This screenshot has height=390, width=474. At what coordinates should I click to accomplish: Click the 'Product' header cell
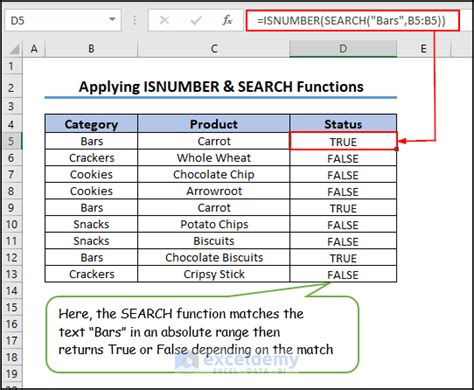tap(214, 124)
